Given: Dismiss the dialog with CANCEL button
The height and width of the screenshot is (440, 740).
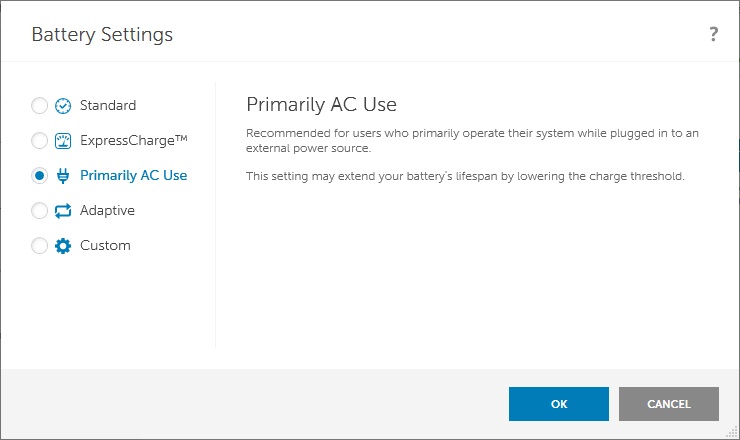Looking at the screenshot, I should click(669, 404).
